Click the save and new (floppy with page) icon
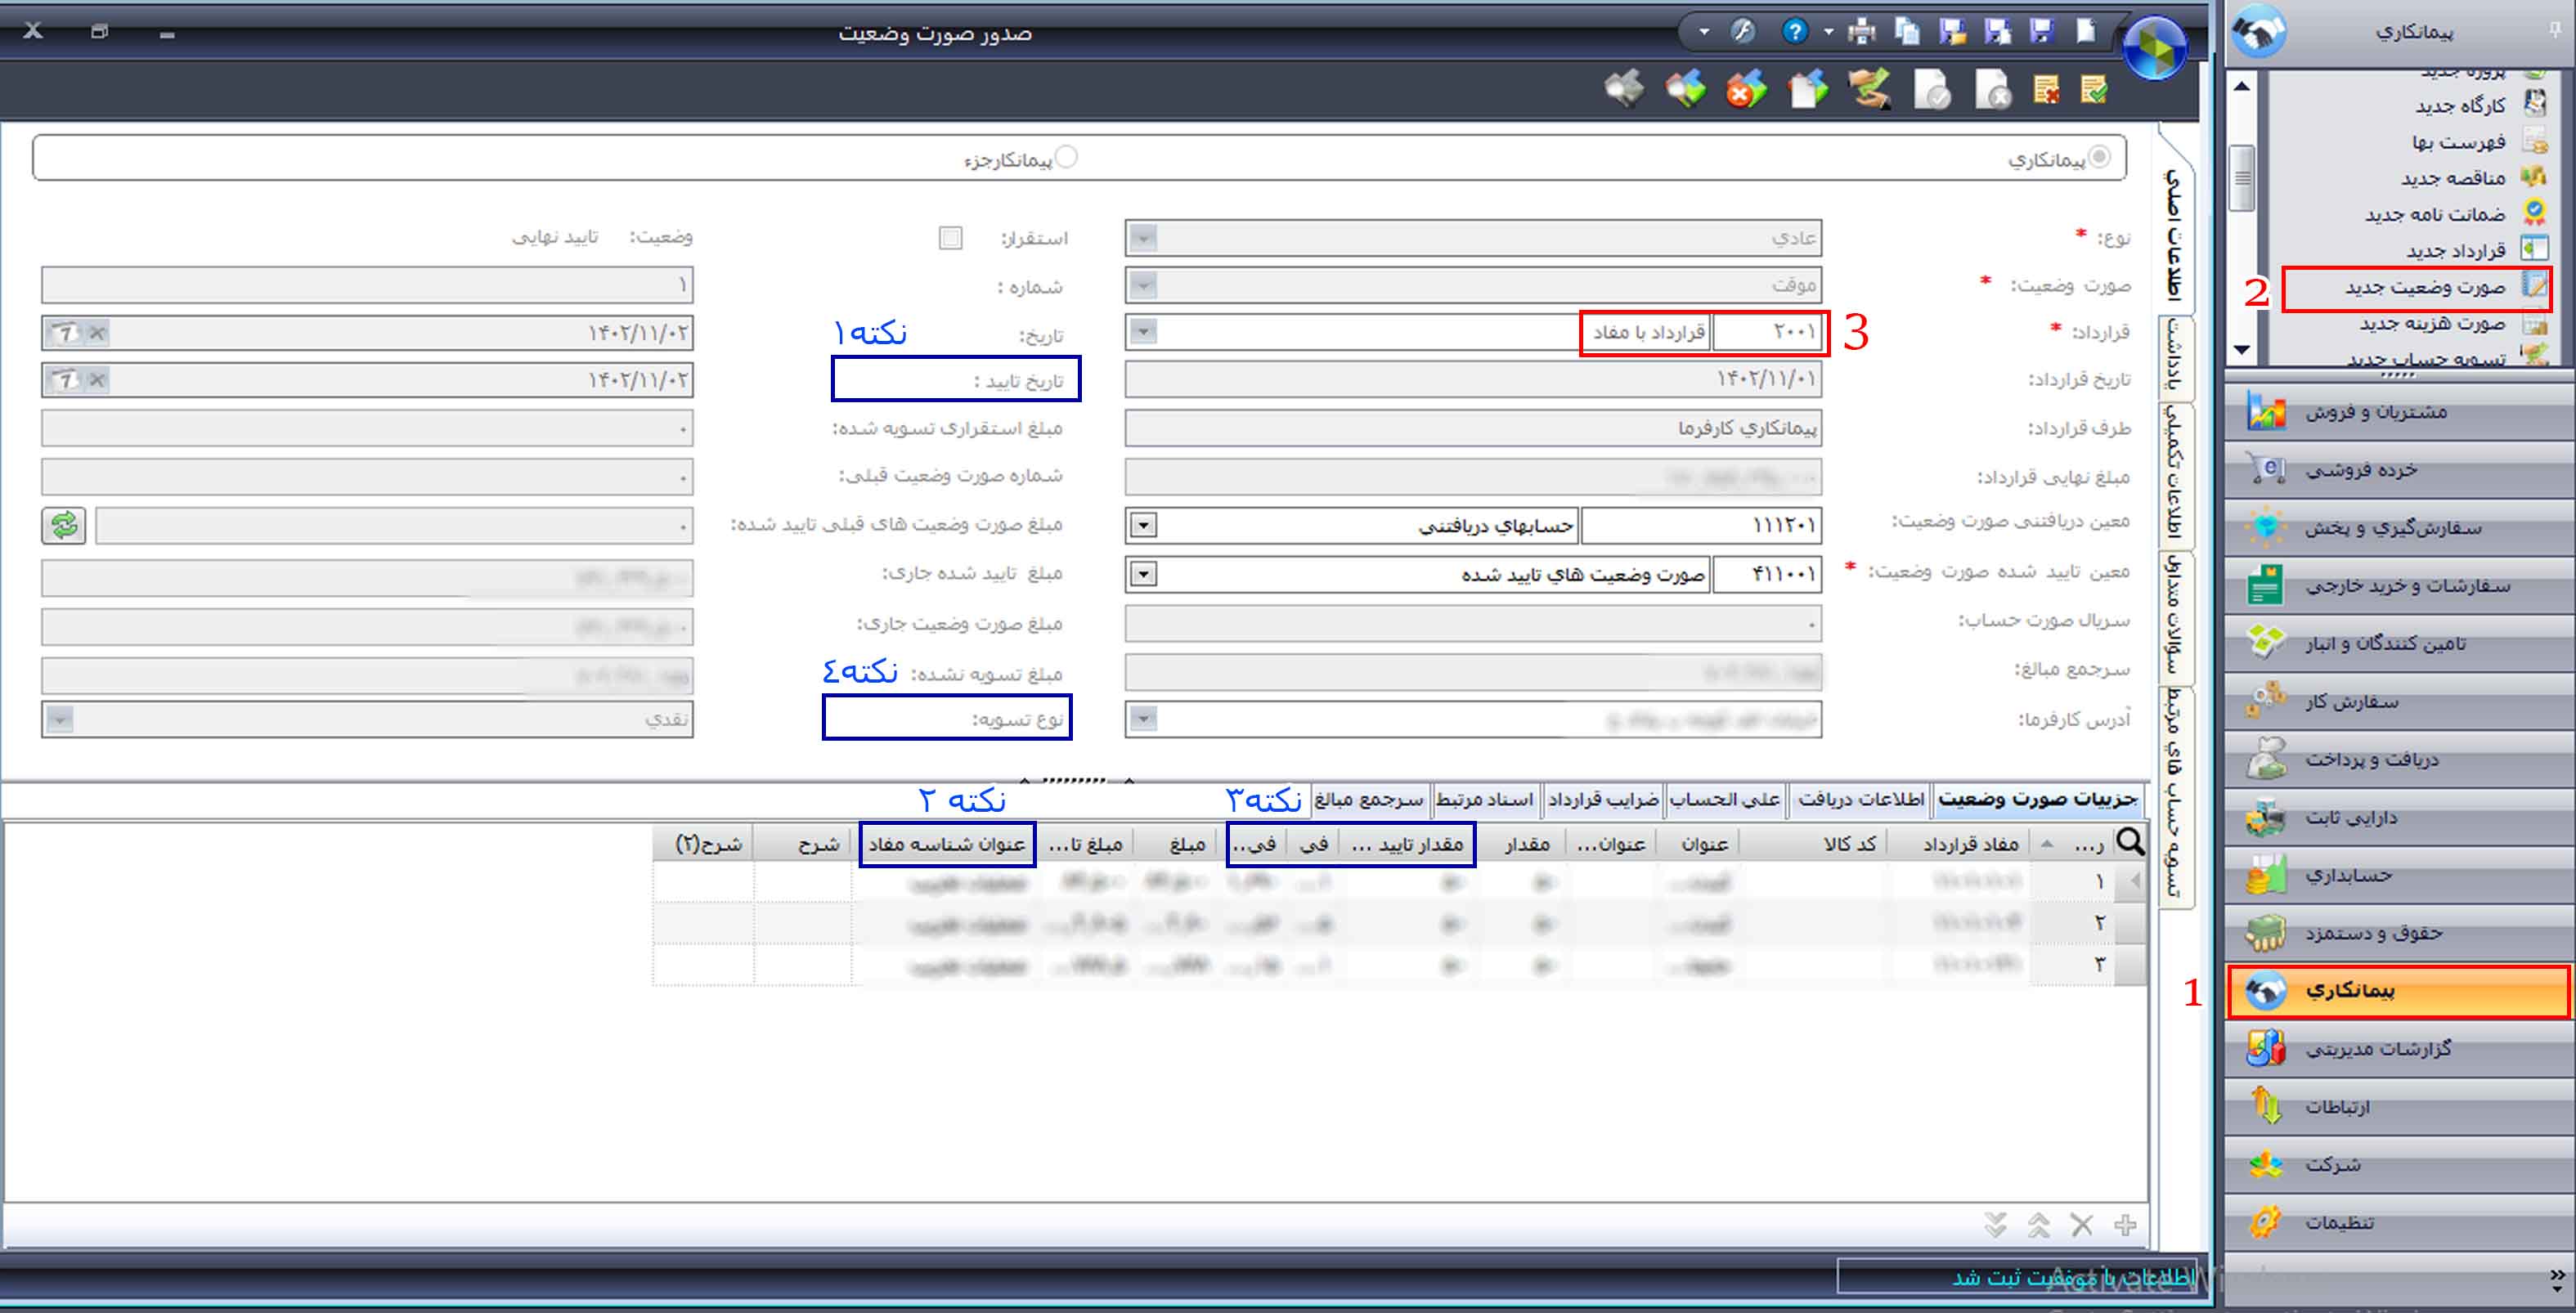Viewport: 2576px width, 1313px height. tap(1998, 32)
